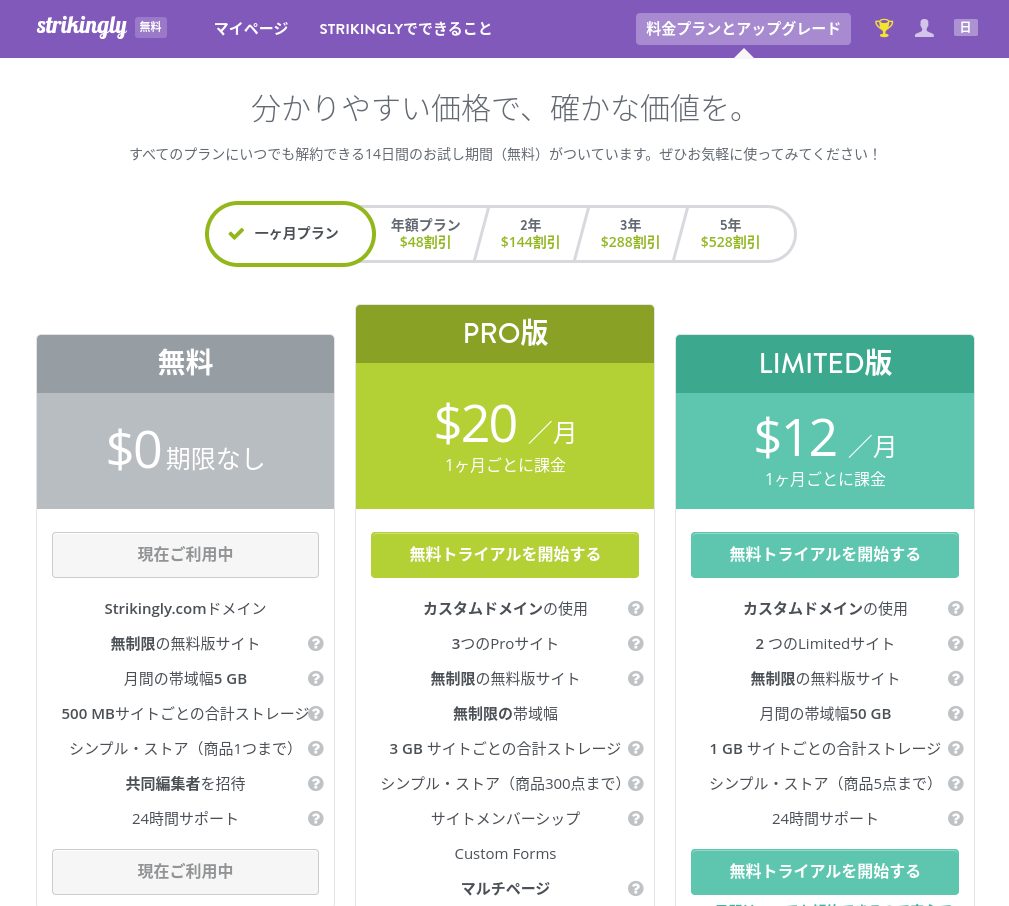Select the 3年 $288割引 plan option
1009x906 pixels.
[x=630, y=234]
